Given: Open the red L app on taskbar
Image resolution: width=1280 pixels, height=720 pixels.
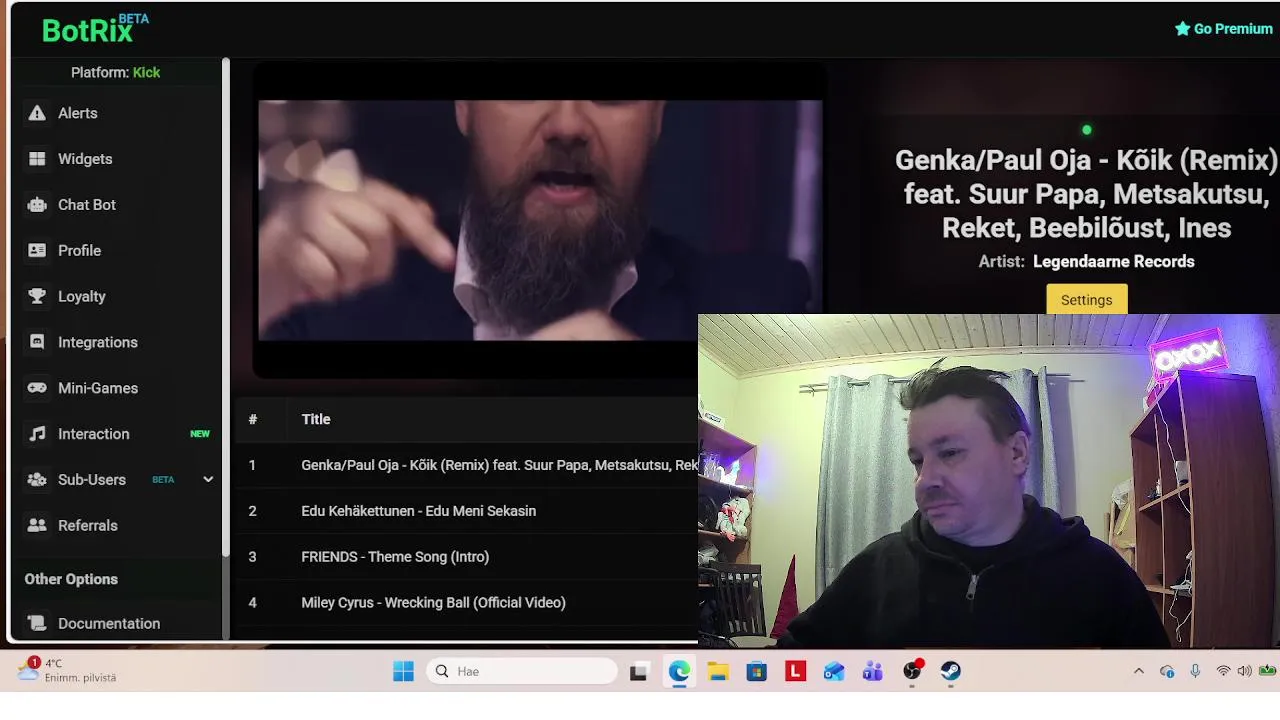Looking at the screenshot, I should click(x=795, y=671).
